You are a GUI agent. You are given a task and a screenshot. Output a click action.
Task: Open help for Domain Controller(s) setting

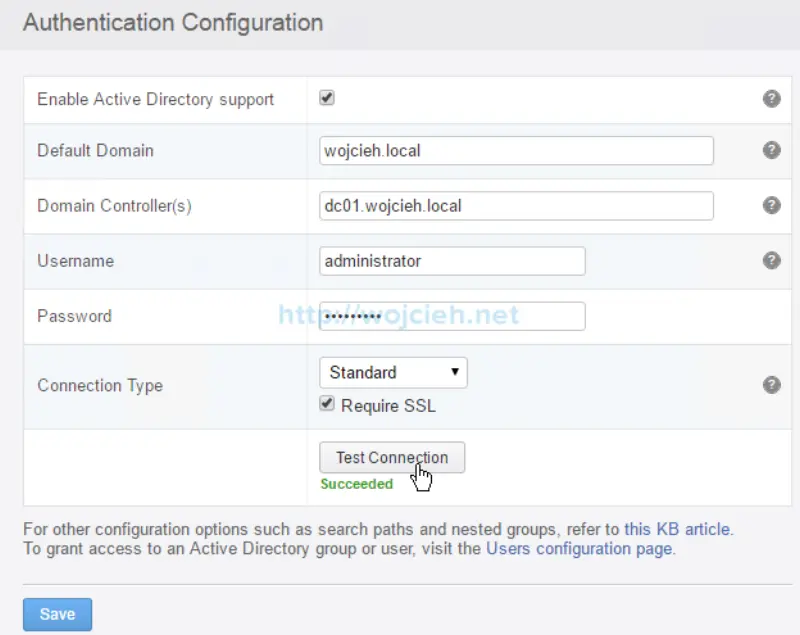[771, 205]
